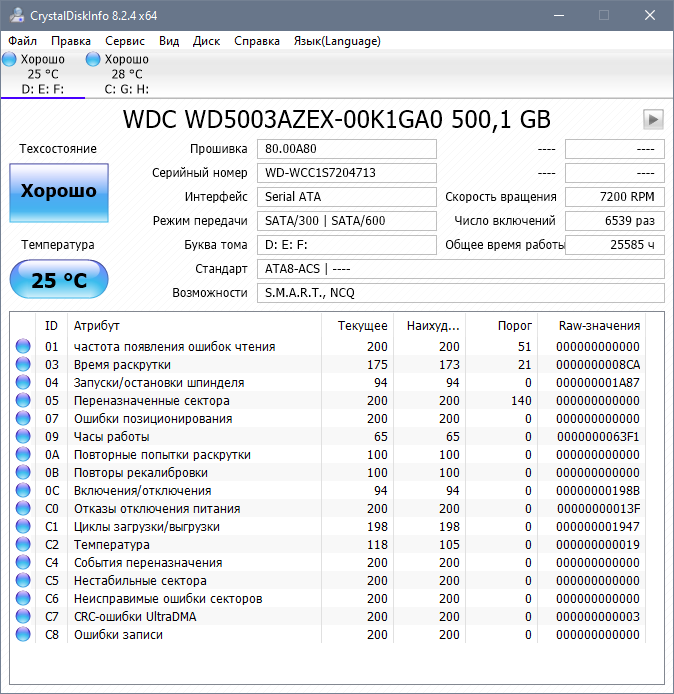Click the 25 °C temperature indicator
Screen dimensions: 674x694
59,280
